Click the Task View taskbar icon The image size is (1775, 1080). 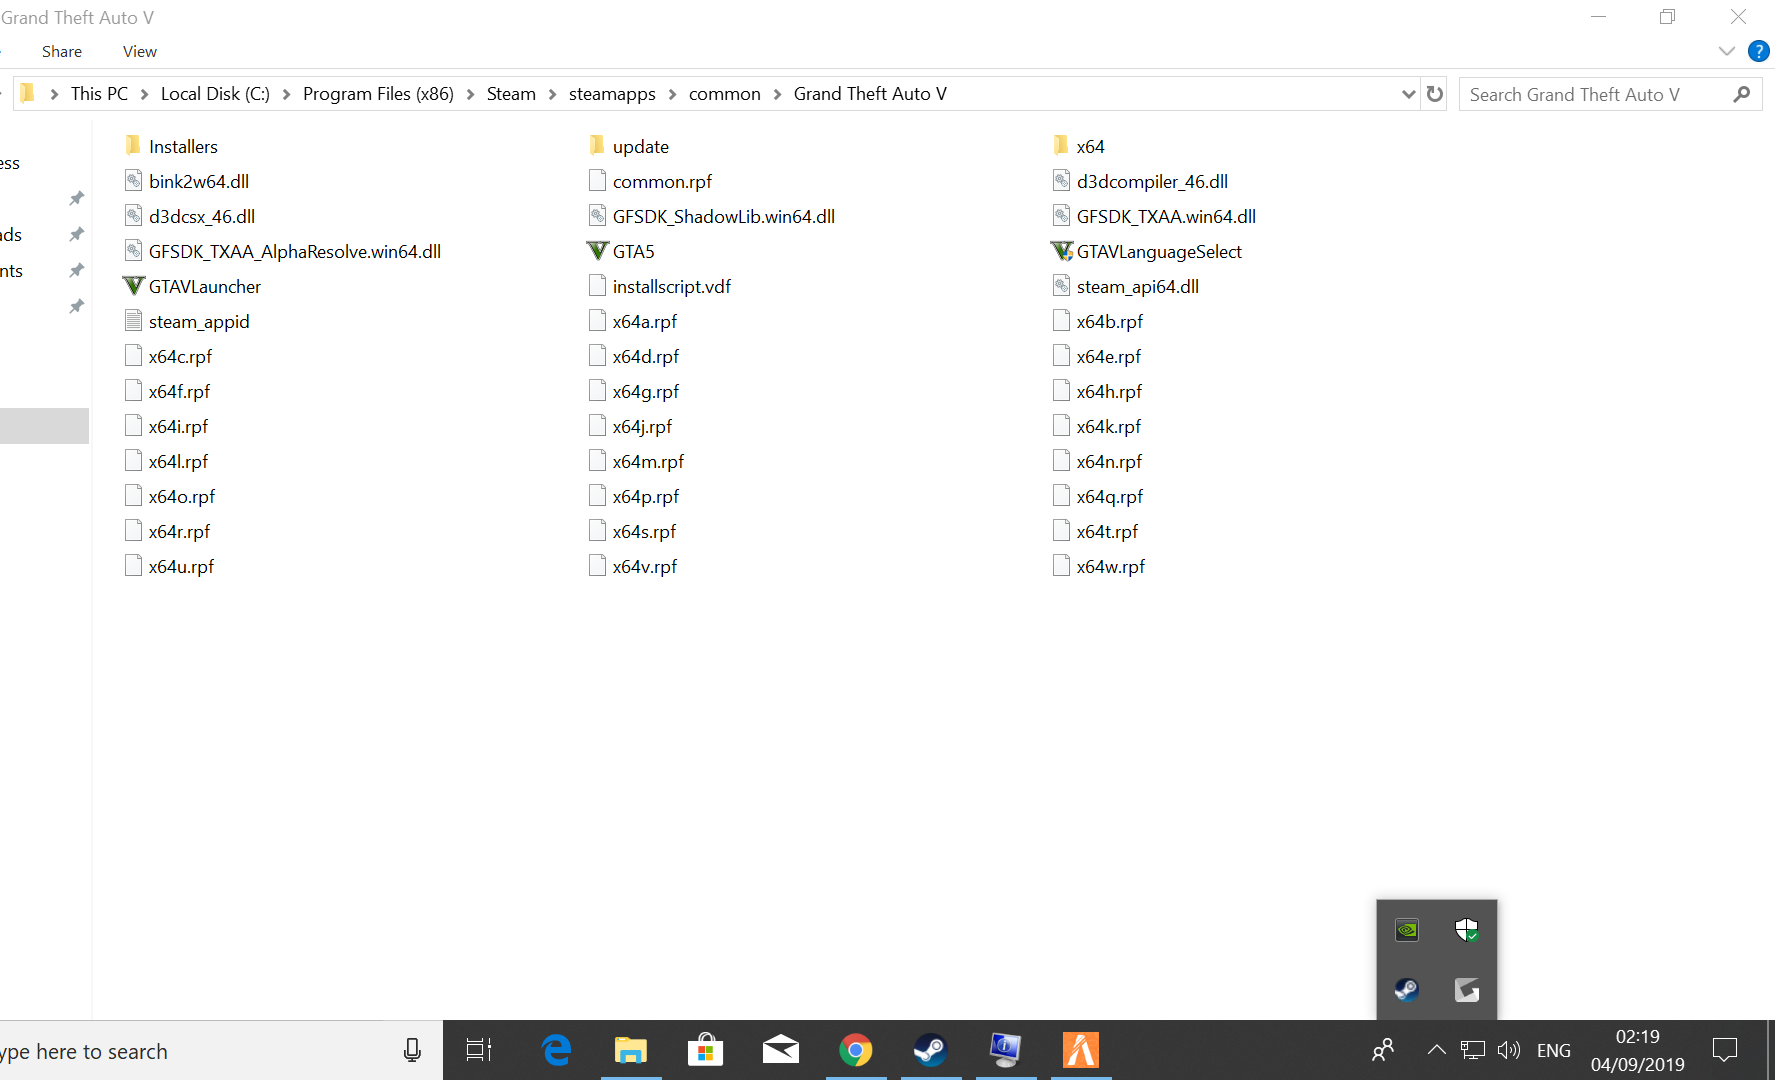tap(479, 1050)
